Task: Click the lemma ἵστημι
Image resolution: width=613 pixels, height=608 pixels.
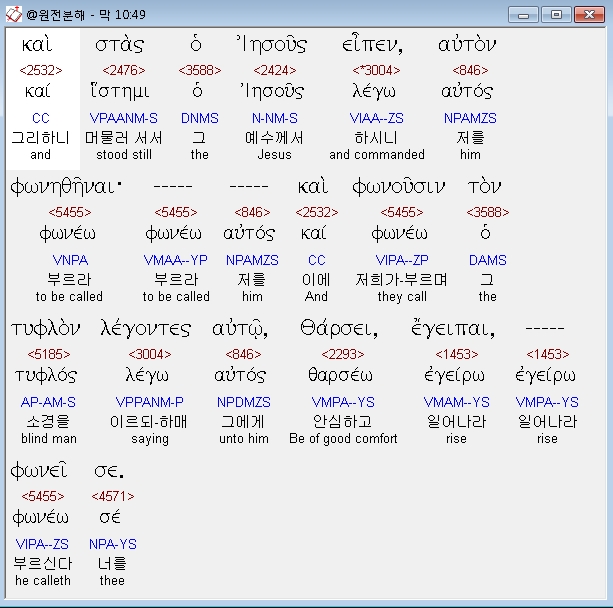Action: [x=120, y=91]
